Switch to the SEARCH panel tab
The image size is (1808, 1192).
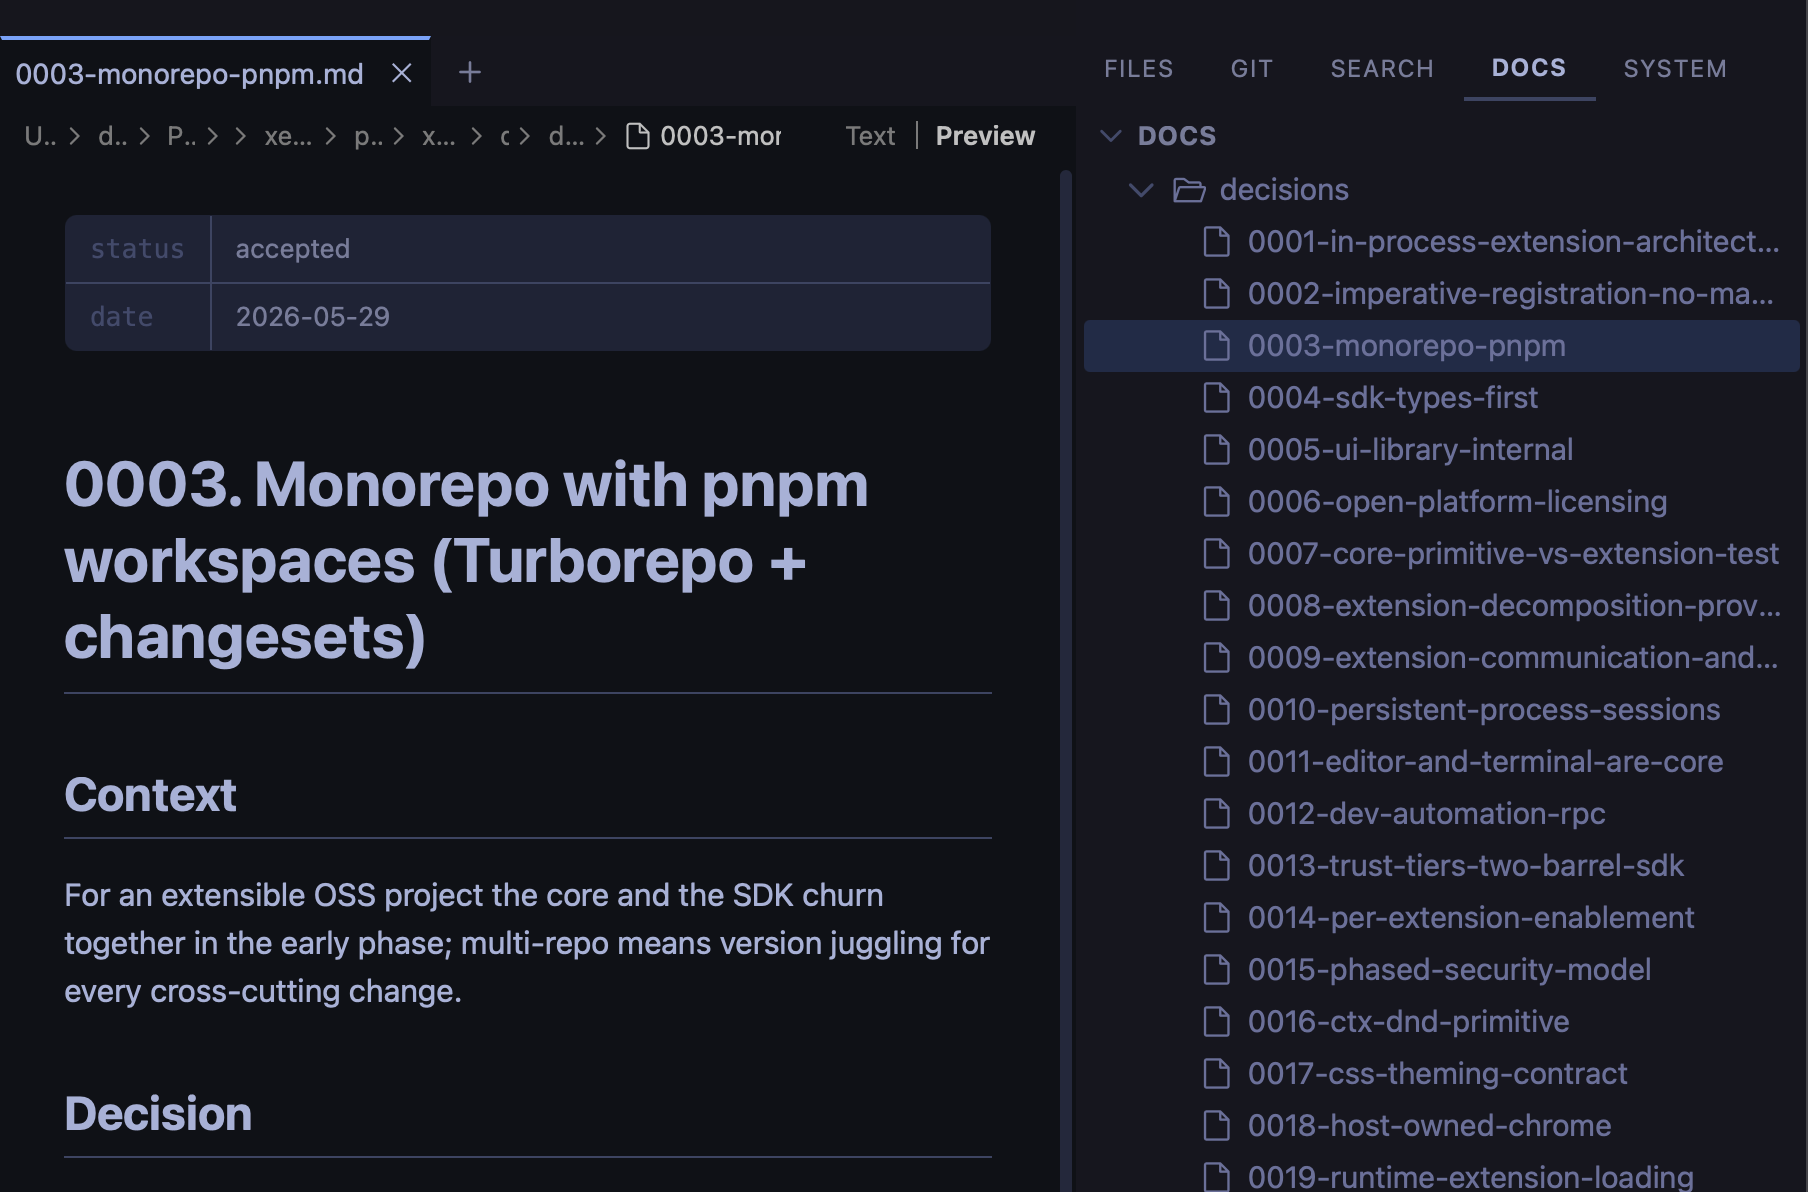tap(1382, 69)
